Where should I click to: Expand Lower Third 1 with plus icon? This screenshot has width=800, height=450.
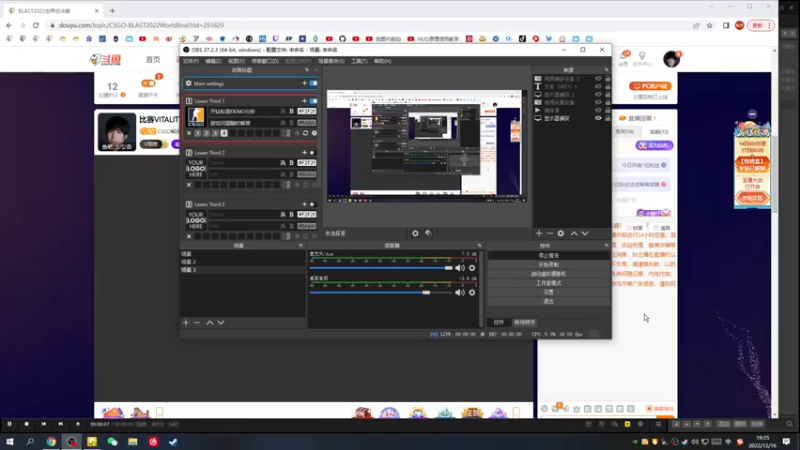pos(305,101)
